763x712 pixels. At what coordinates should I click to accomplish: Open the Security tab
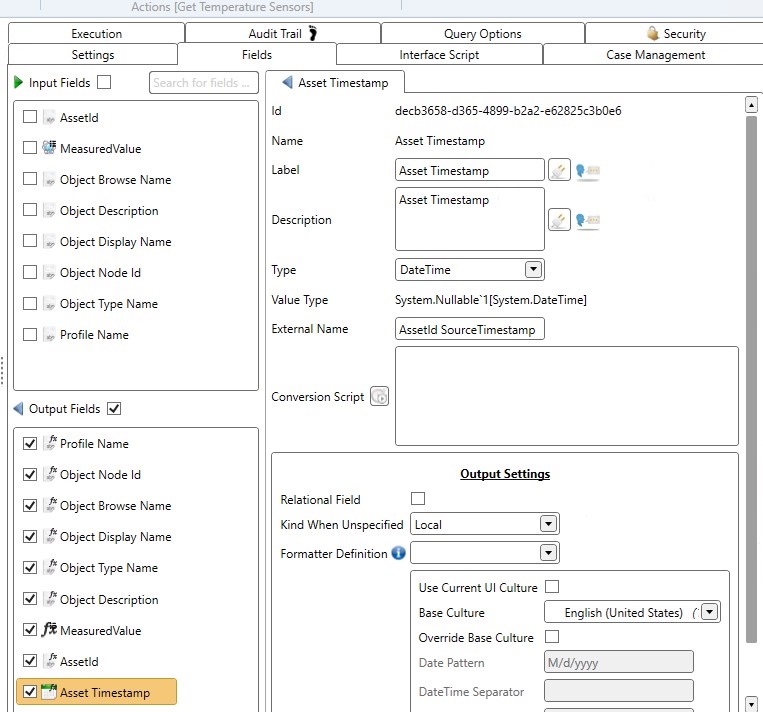(676, 34)
